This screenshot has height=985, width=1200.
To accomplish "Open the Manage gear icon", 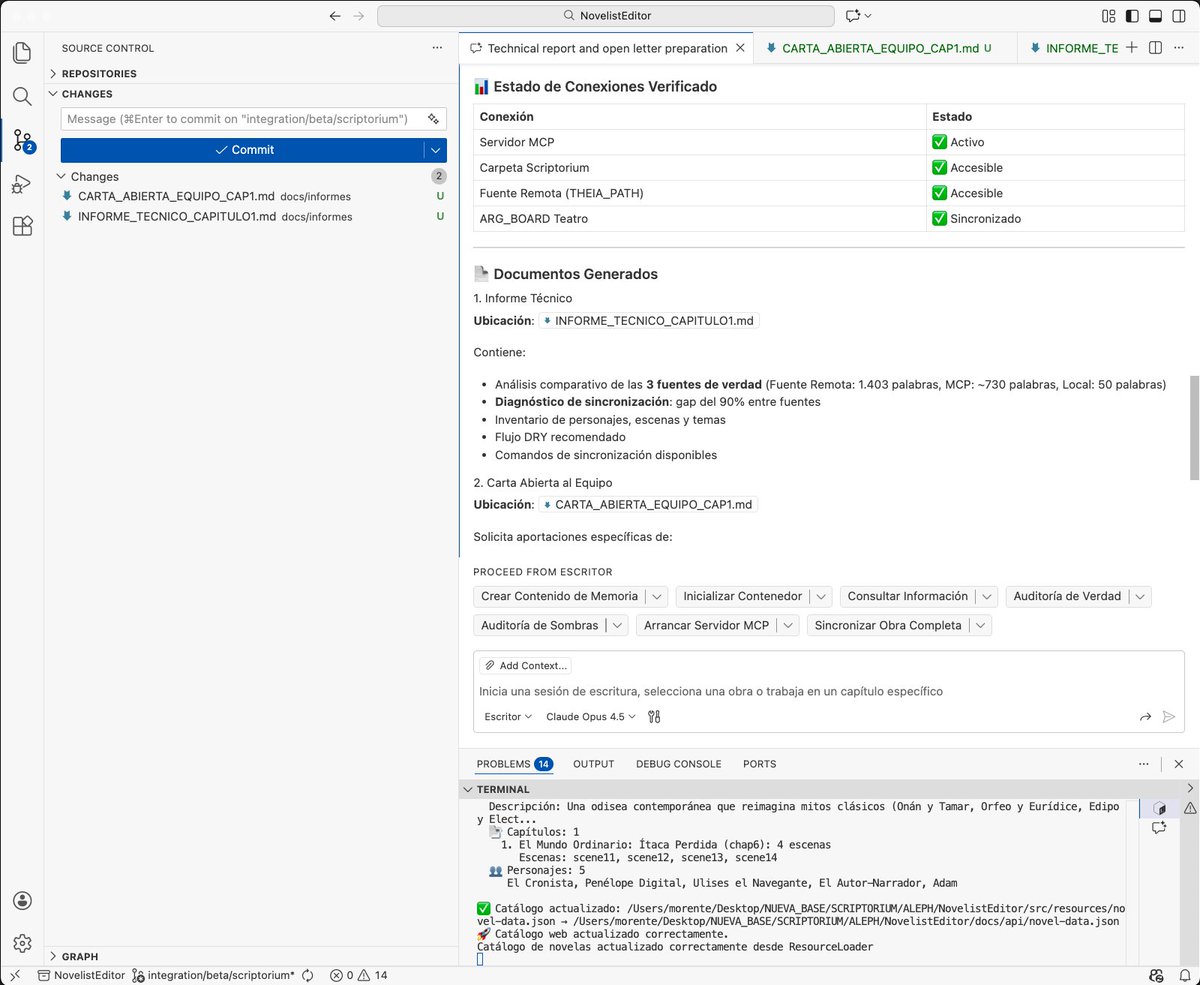I will [x=22, y=943].
